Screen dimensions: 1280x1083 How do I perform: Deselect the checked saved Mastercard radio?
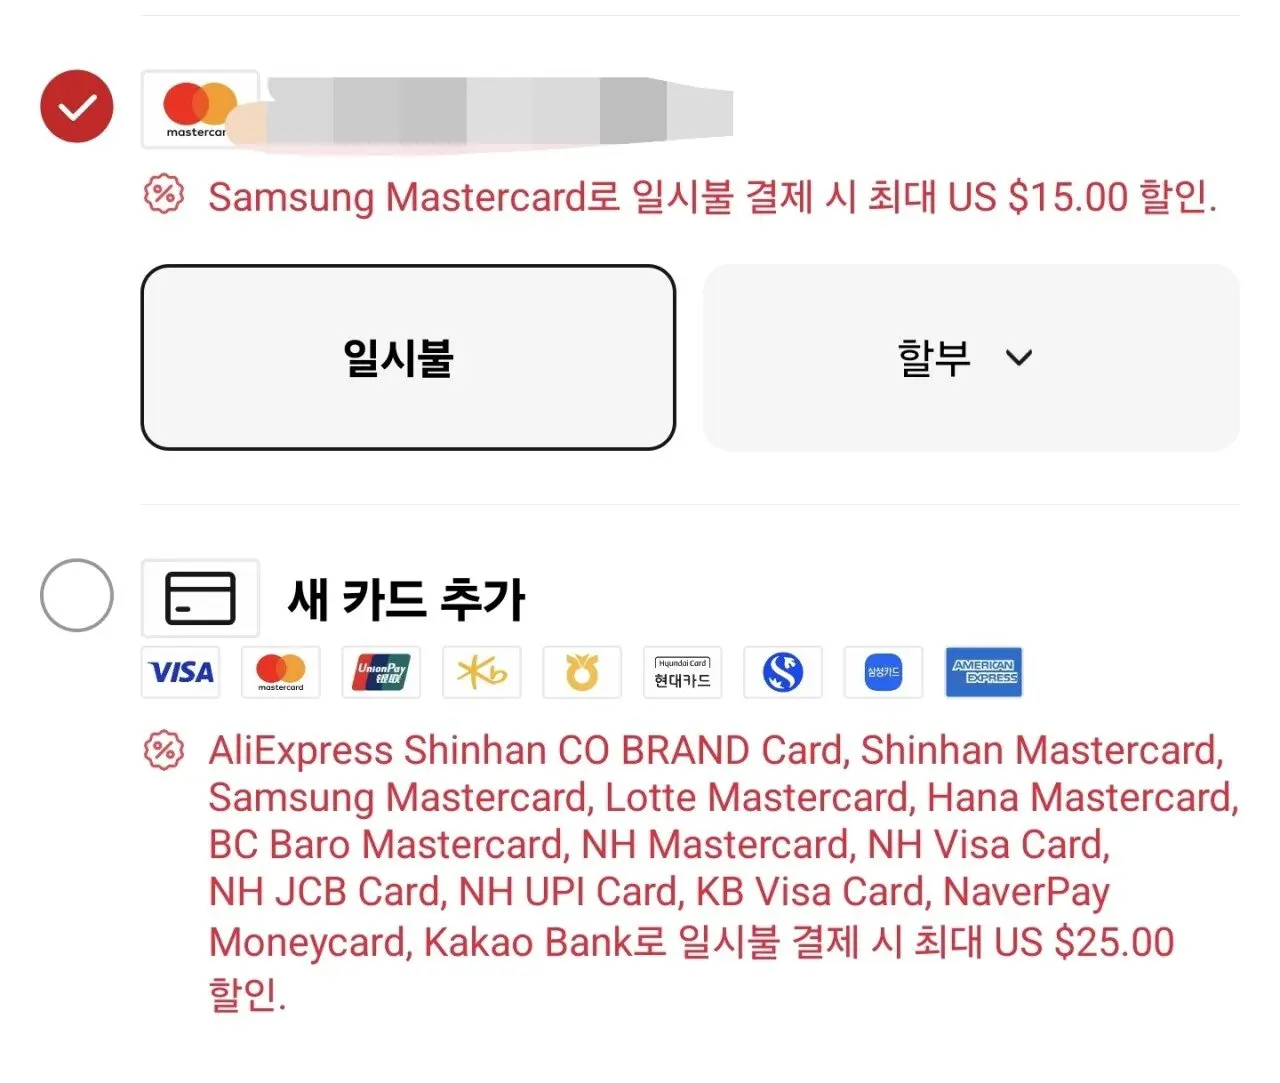[77, 106]
